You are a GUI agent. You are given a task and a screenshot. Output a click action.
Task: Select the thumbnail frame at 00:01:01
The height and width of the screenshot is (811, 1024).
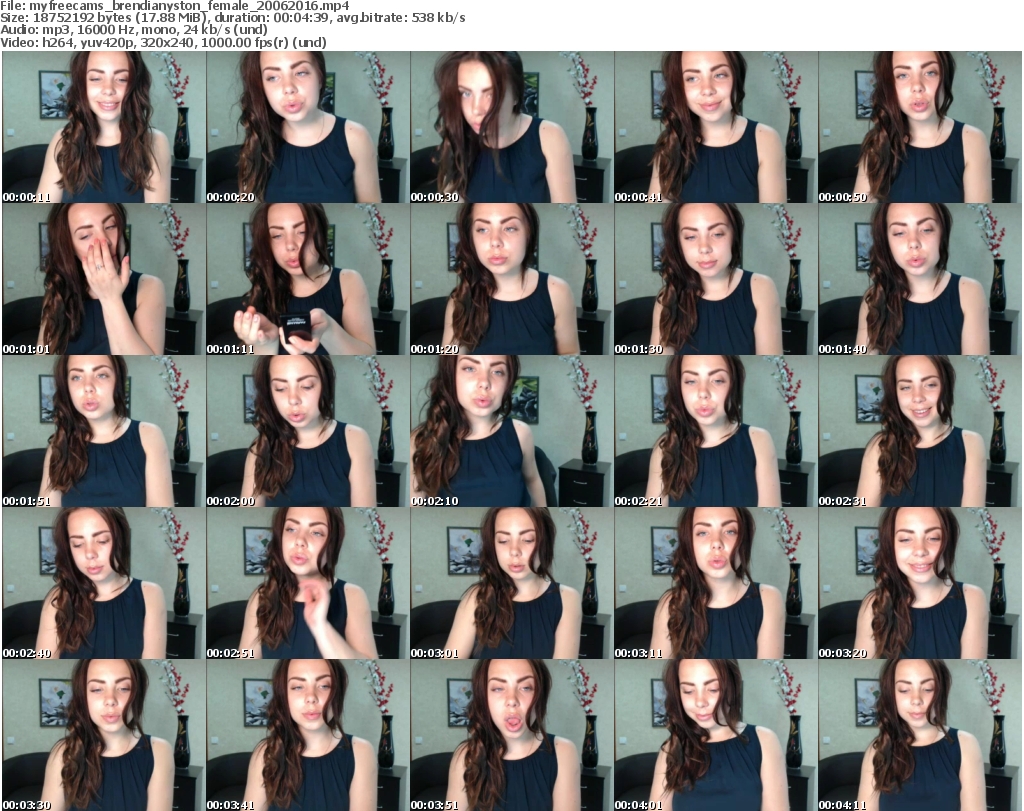pos(104,279)
